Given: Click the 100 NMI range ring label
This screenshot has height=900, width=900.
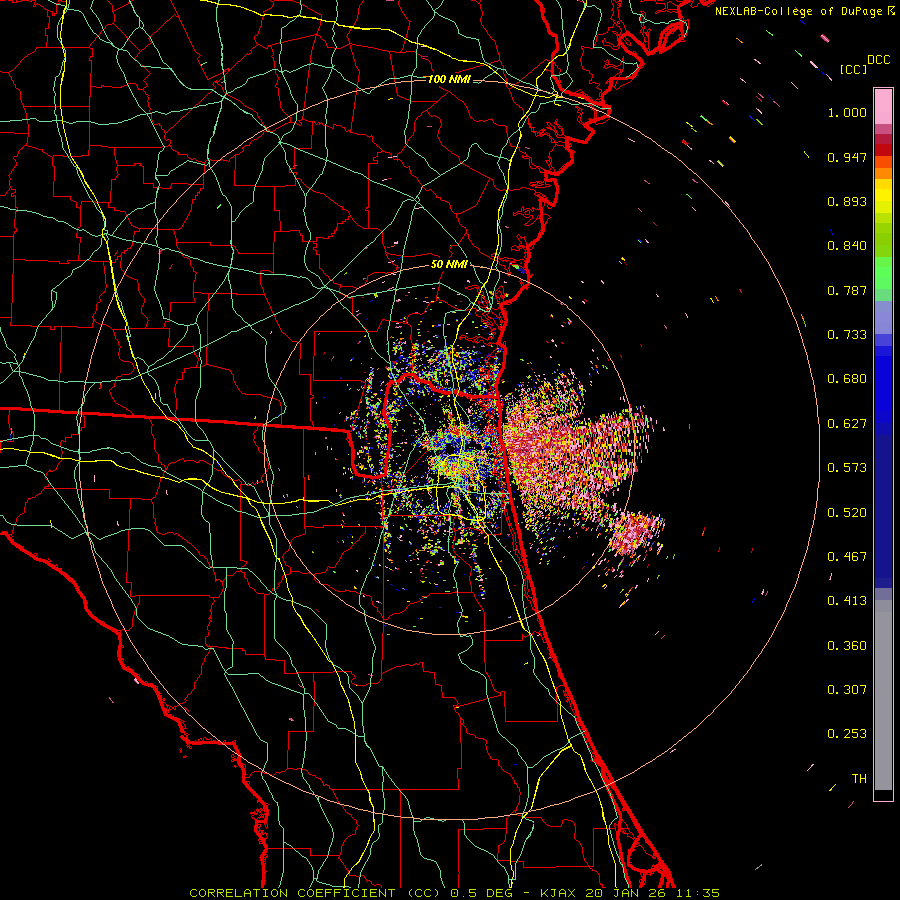Looking at the screenshot, I should (x=449, y=79).
